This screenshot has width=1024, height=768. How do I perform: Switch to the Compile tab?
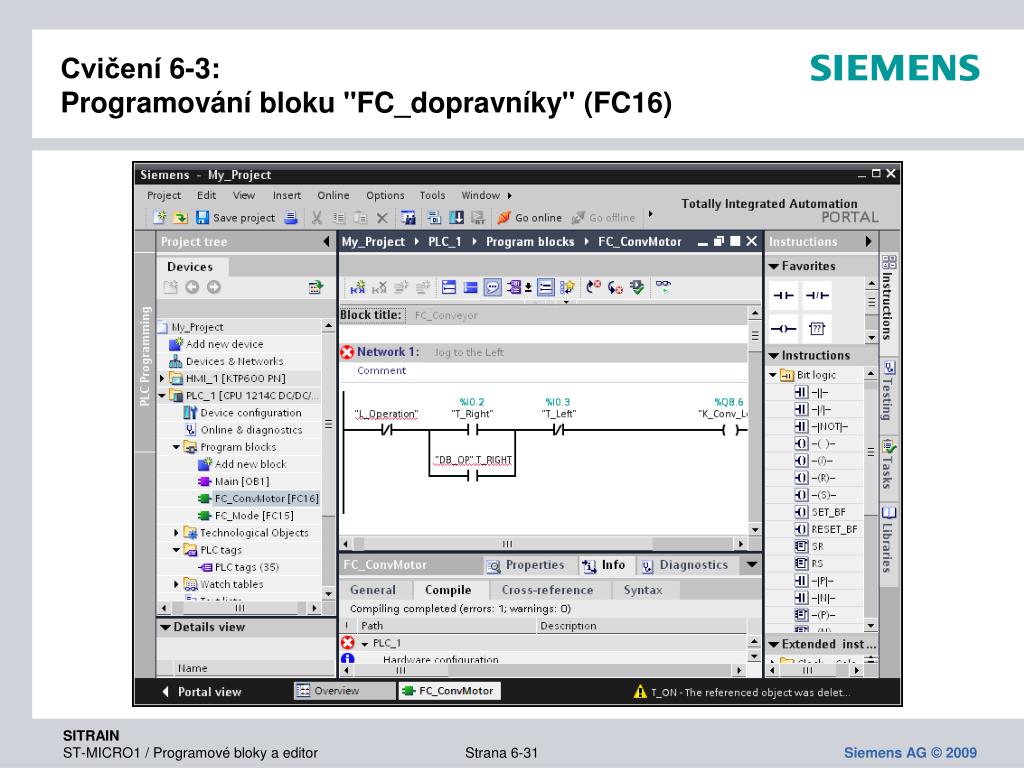pos(448,590)
